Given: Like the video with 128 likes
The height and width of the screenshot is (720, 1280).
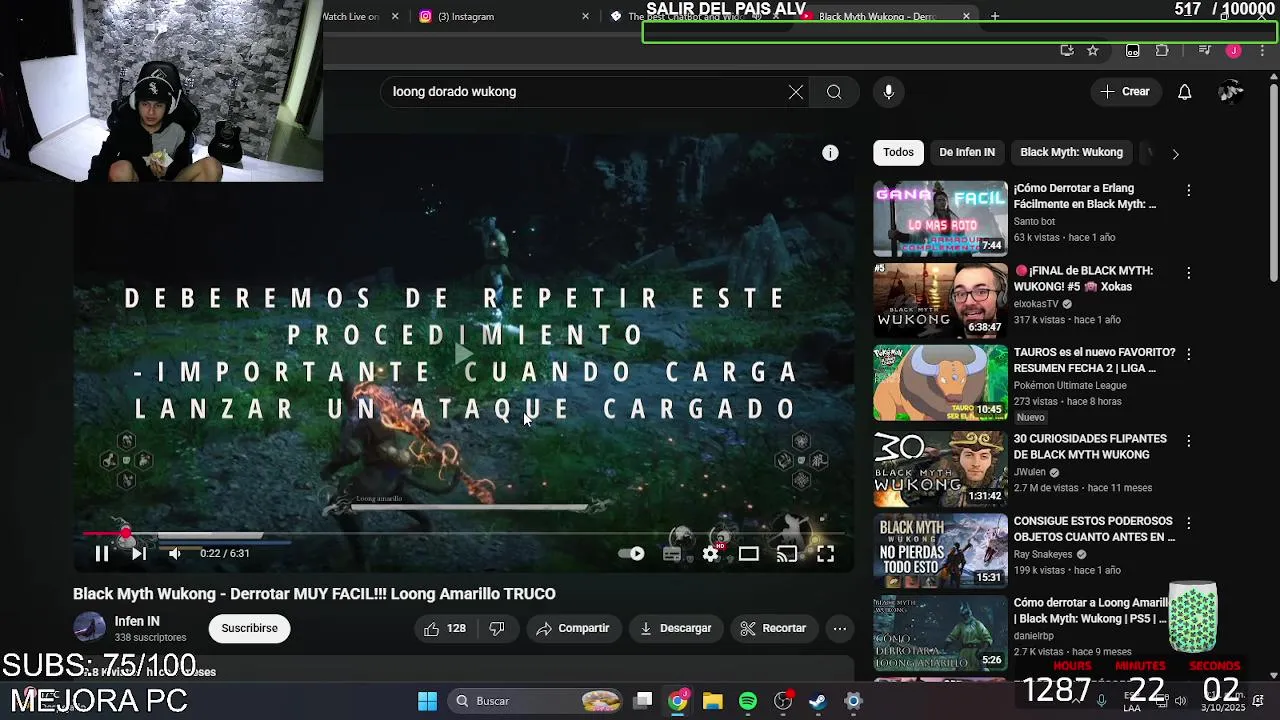Looking at the screenshot, I should (445, 628).
